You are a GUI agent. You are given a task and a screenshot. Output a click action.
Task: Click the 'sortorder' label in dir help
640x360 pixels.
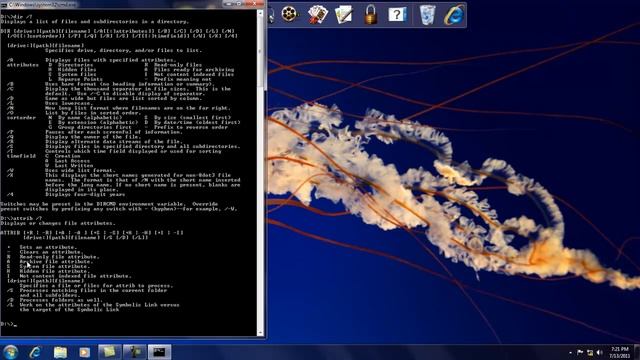(x=21, y=118)
